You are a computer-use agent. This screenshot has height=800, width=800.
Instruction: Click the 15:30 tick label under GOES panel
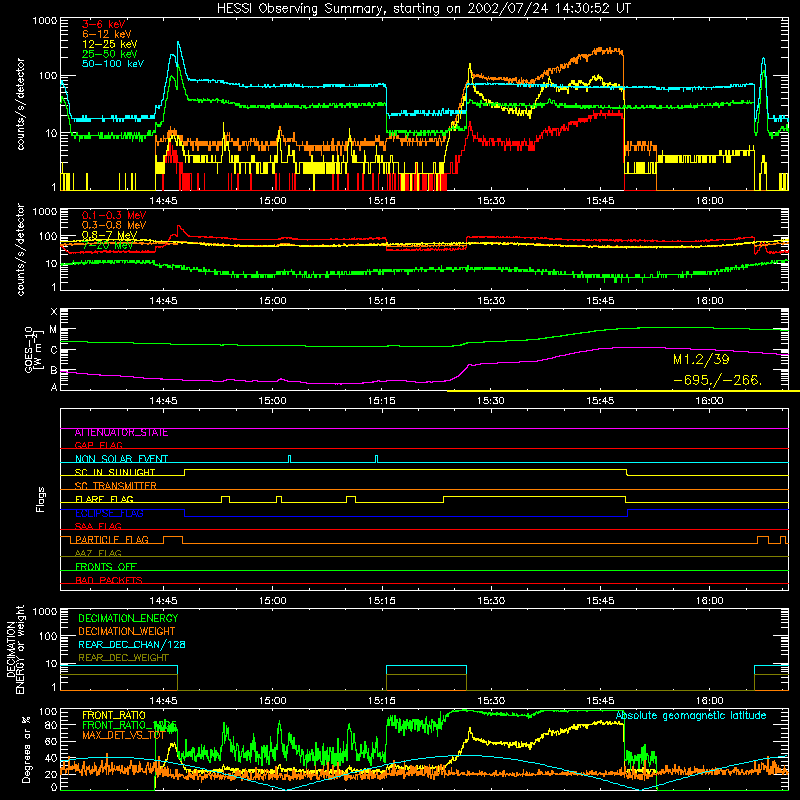click(x=491, y=401)
